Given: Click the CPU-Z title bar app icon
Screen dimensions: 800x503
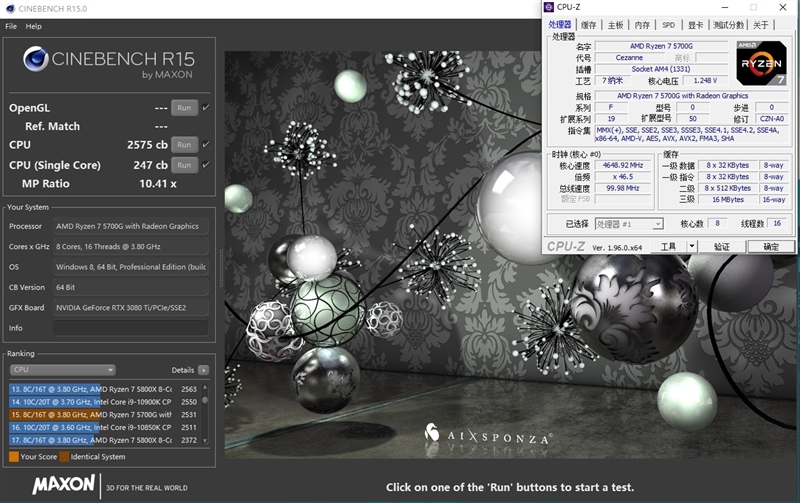Looking at the screenshot, I should 549,7.
